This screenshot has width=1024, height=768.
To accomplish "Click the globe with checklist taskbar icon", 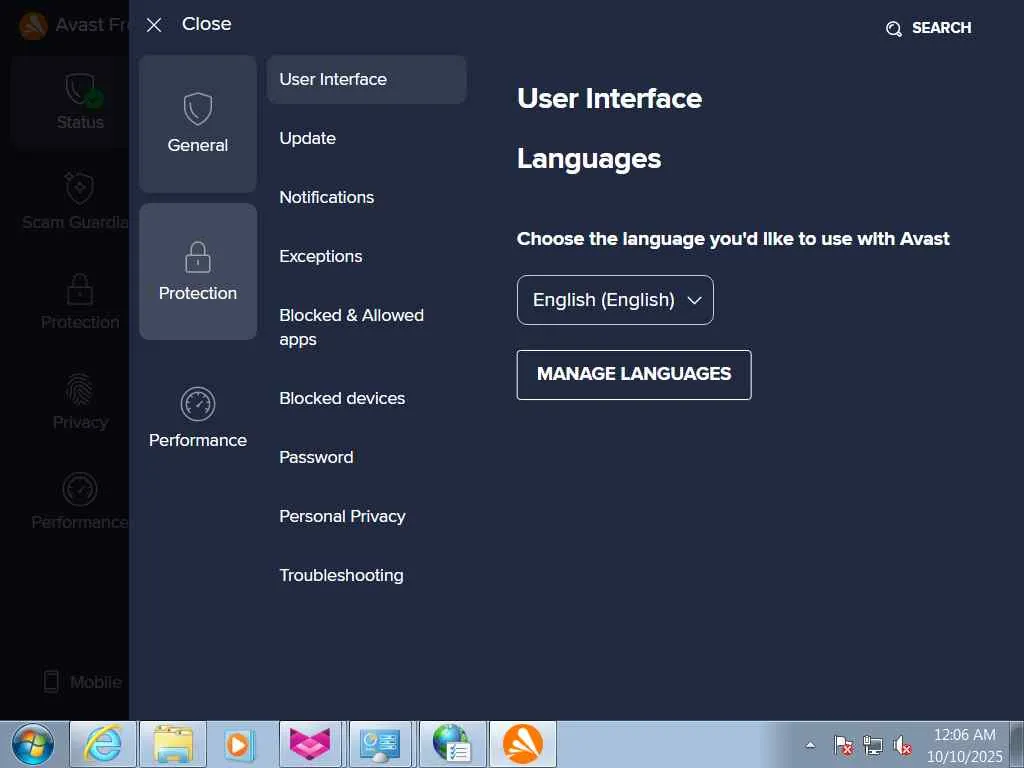I will point(451,744).
